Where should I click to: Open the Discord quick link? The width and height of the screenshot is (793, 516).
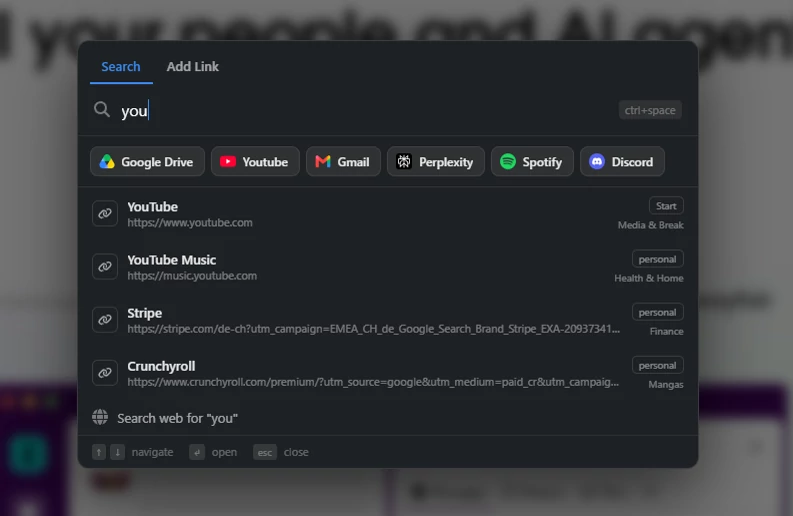coord(622,162)
